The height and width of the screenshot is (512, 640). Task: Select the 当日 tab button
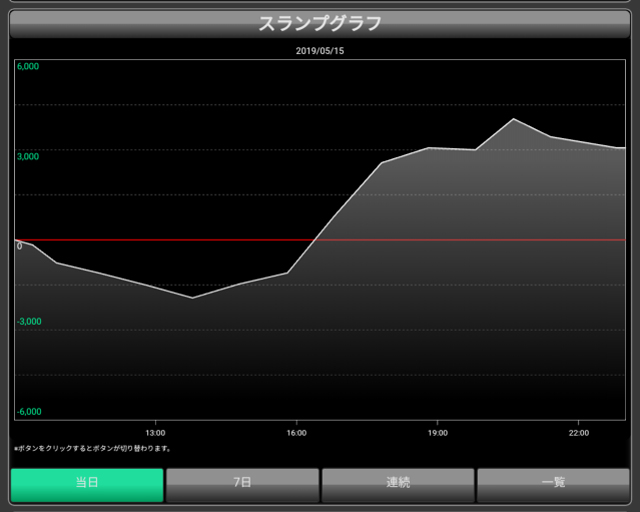coord(87,484)
